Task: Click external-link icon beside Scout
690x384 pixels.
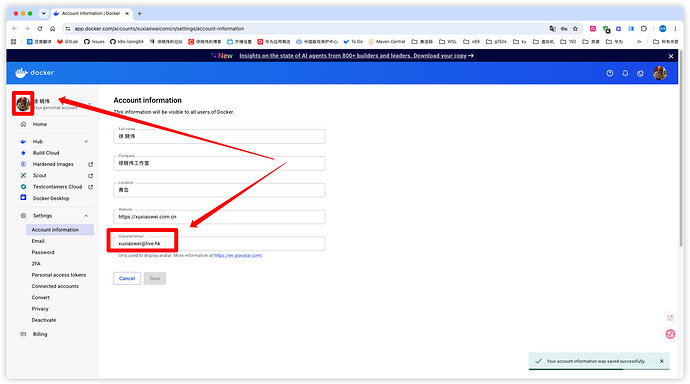Action: tap(91, 176)
